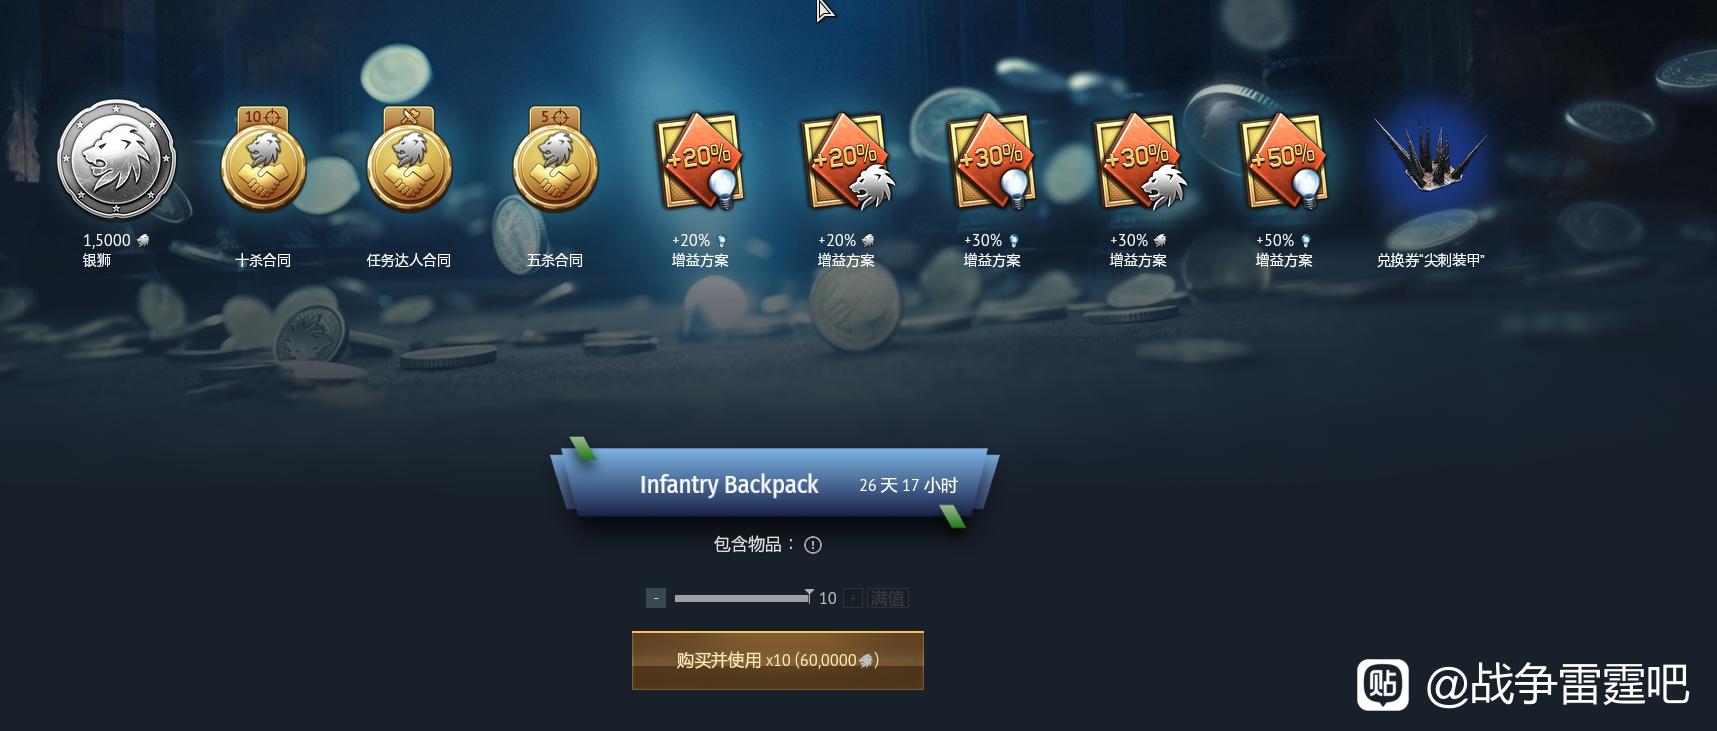Screen dimensions: 1717x731
Task: Click the +50% research booster icon
Action: click(1284, 161)
